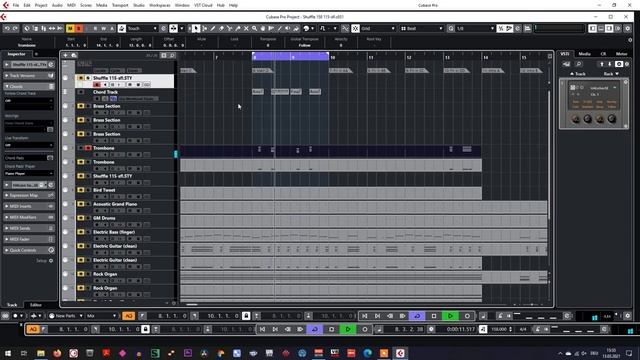Click Play in lower transport bar
Image resolution: width=640 pixels, height=360 pixels.
click(x=348, y=329)
